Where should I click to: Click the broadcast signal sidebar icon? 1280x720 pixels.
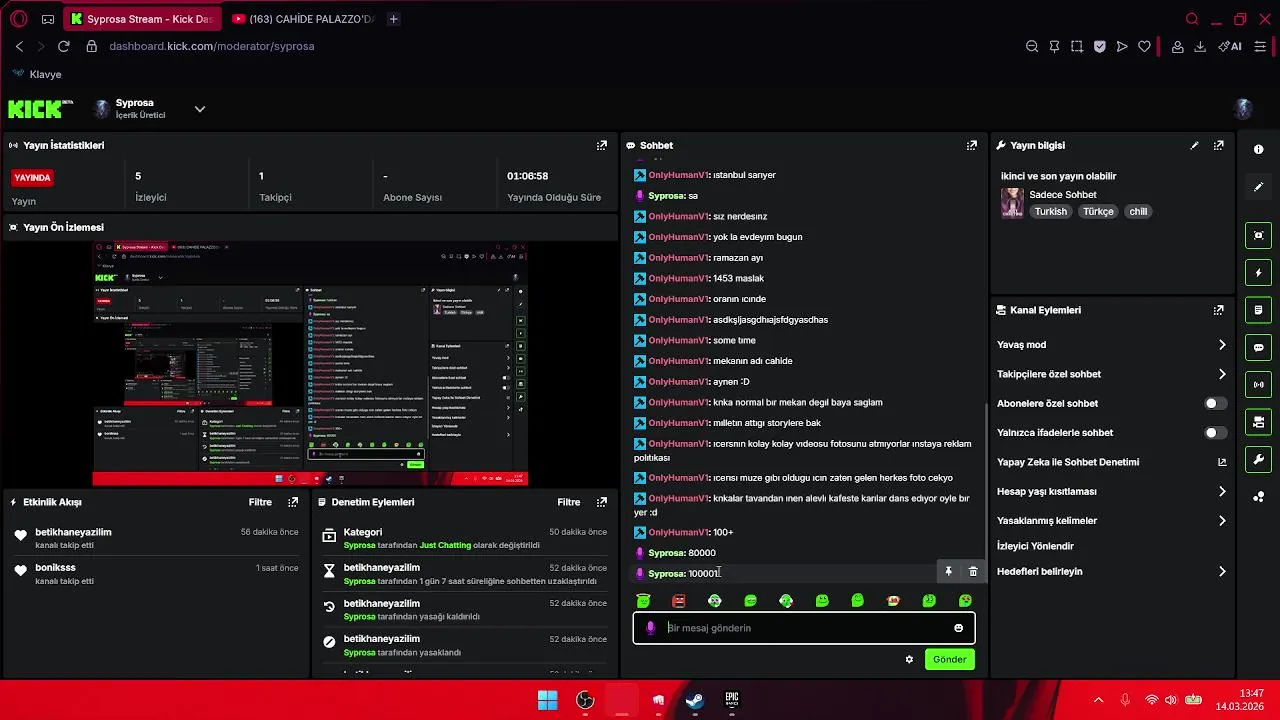tap(1258, 385)
